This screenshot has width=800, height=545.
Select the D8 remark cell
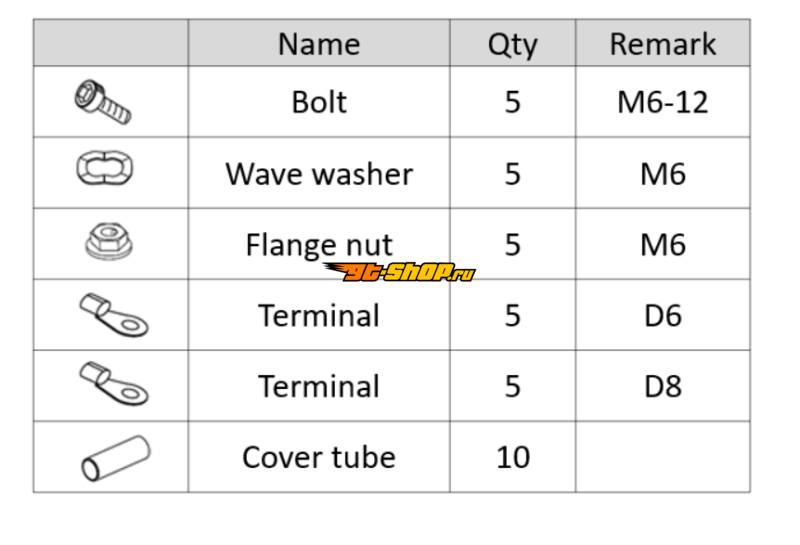pyautogui.click(x=662, y=386)
